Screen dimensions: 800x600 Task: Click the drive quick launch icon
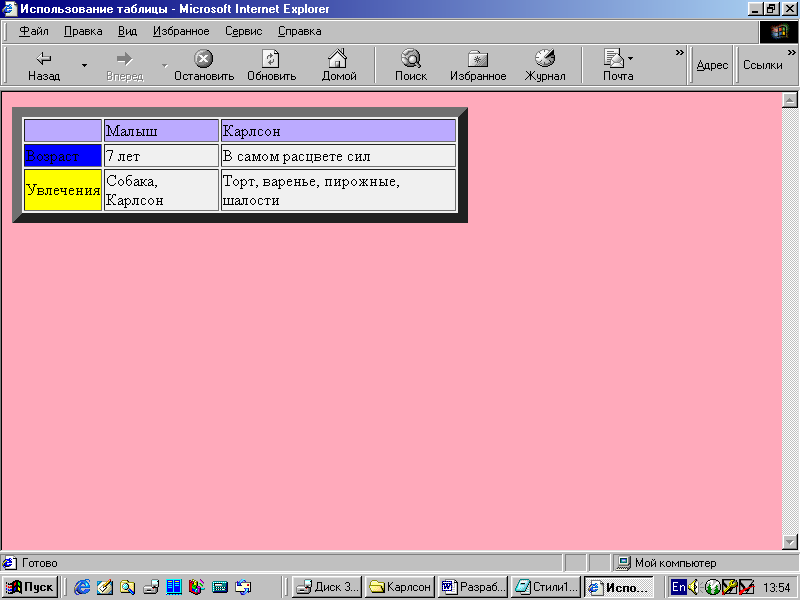click(x=151, y=587)
